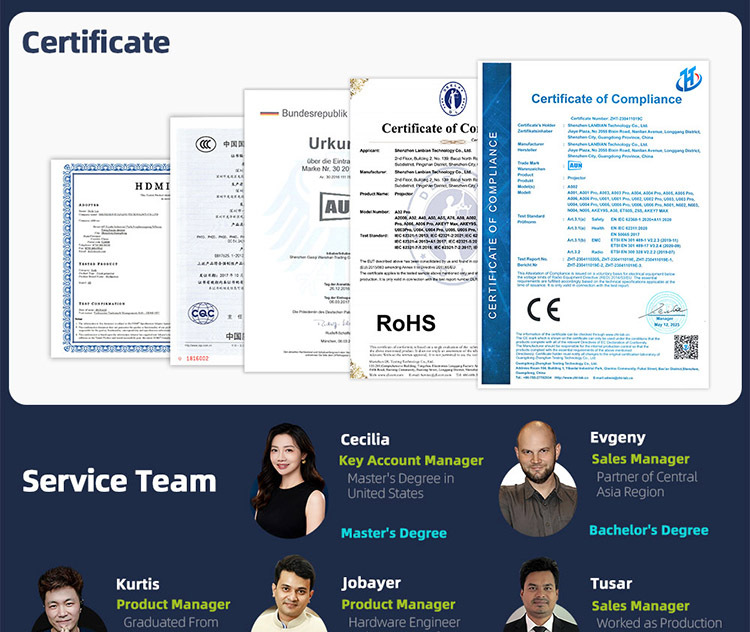Click Evgeny's 'Sales Manager' title
Image resolution: width=750 pixels, height=632 pixels.
[640, 459]
